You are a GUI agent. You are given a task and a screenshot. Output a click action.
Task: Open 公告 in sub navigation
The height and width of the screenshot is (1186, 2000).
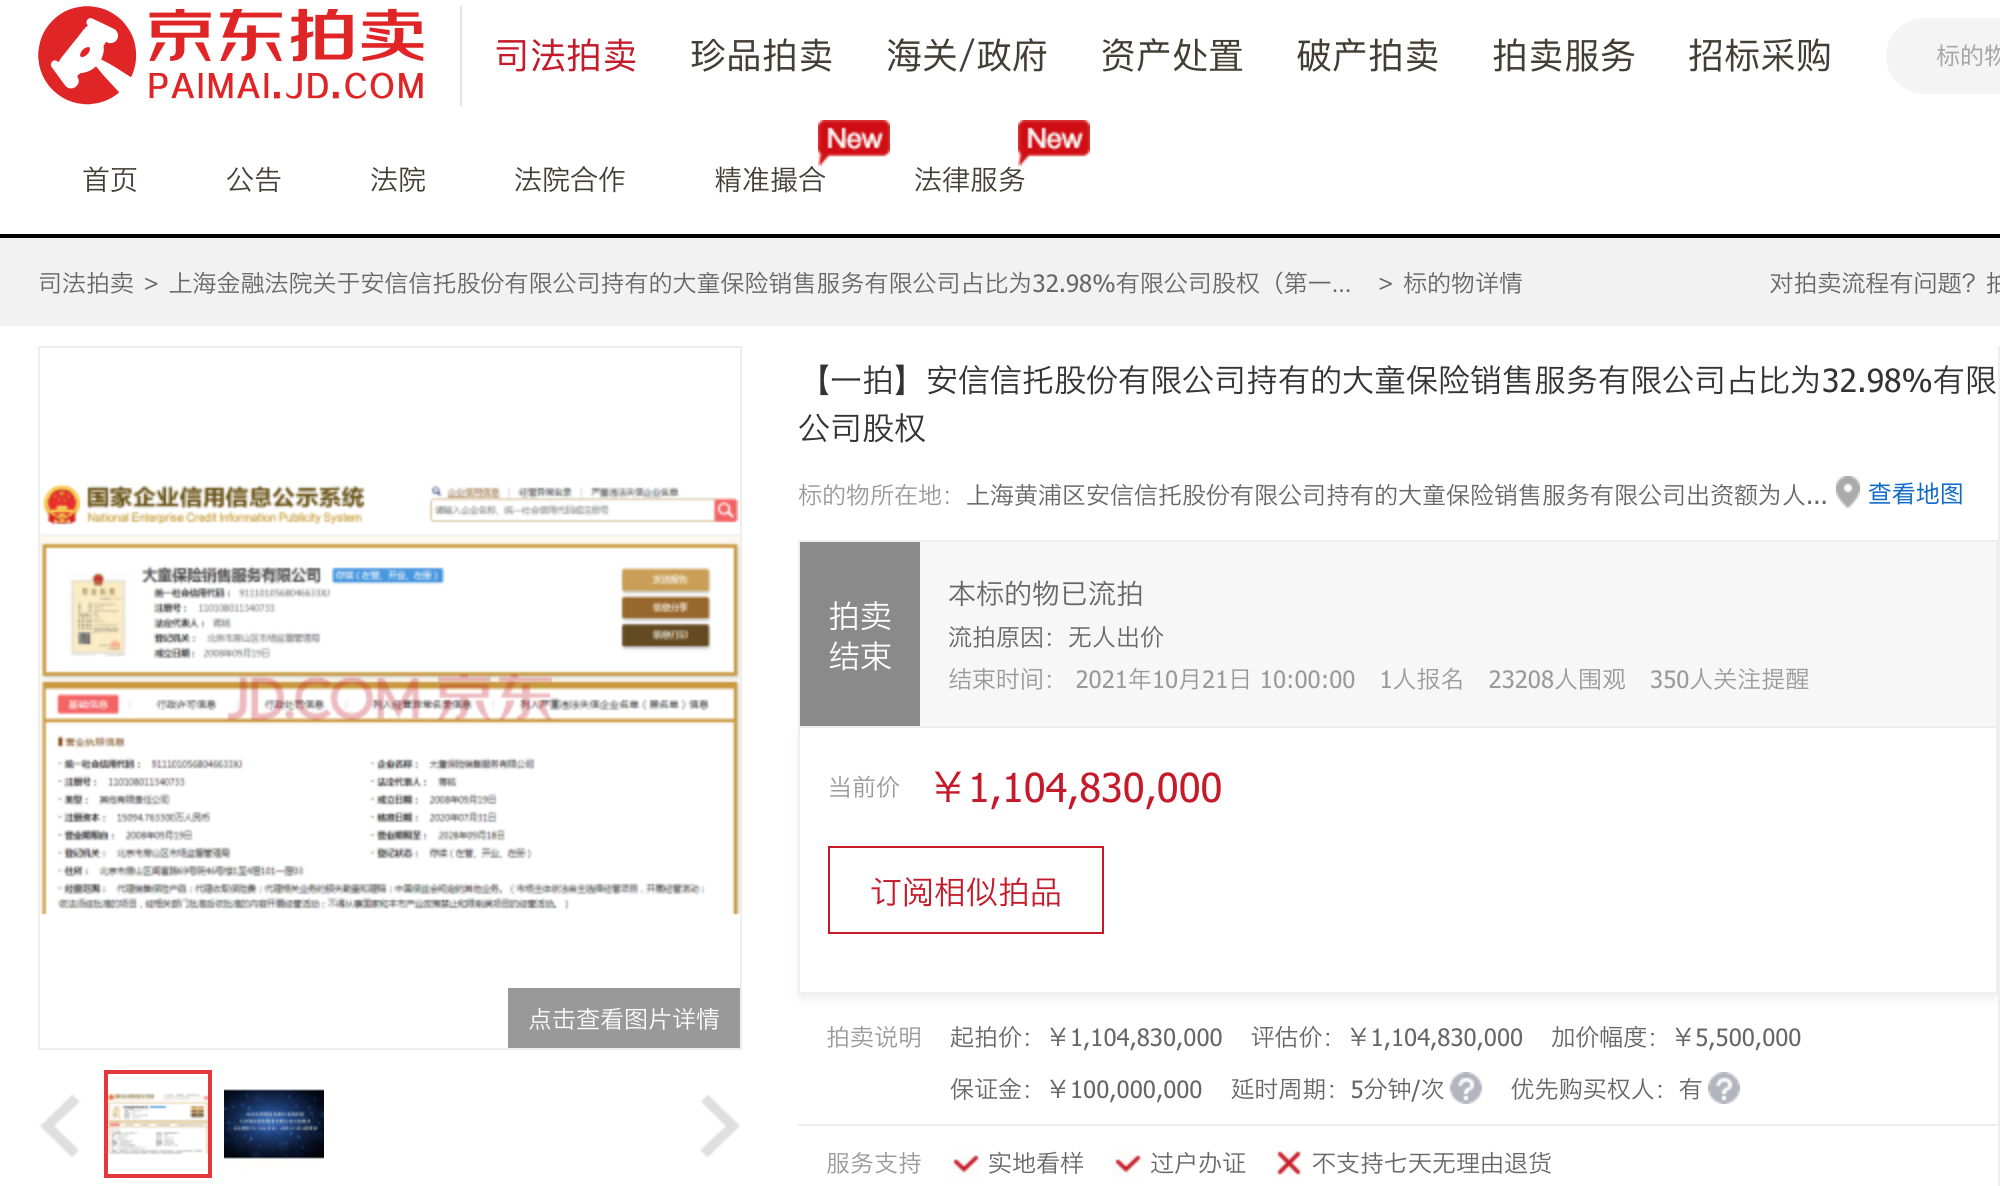pos(254,180)
